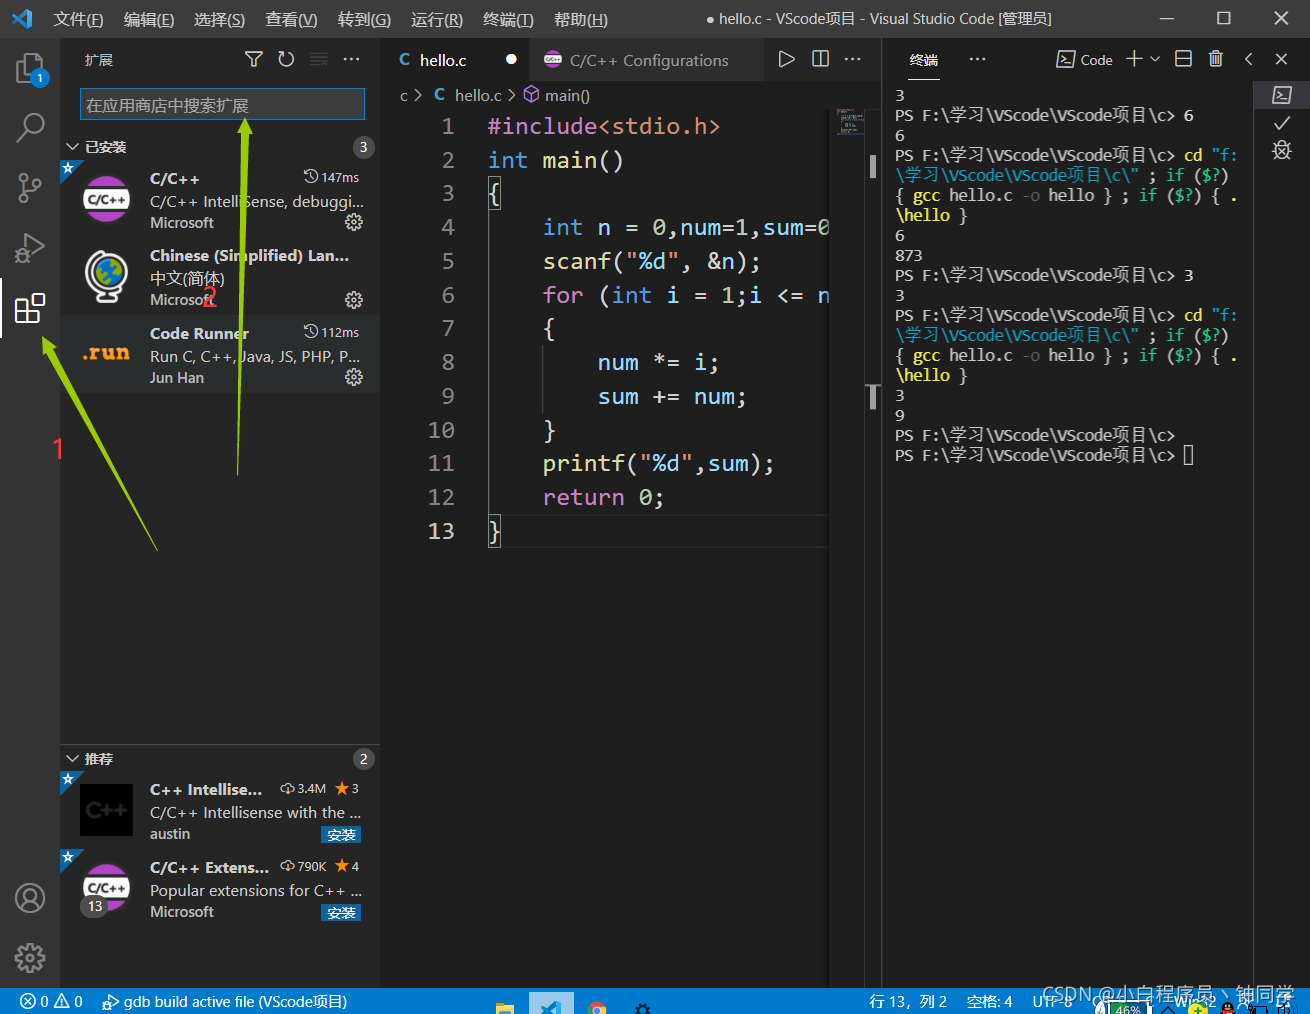
Task: Click the filter extensions funnel icon
Action: coord(254,60)
